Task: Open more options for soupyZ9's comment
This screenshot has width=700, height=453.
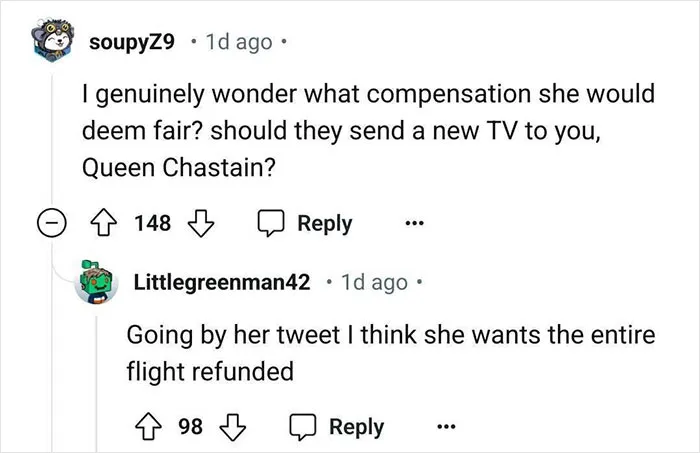Action: coord(414,222)
